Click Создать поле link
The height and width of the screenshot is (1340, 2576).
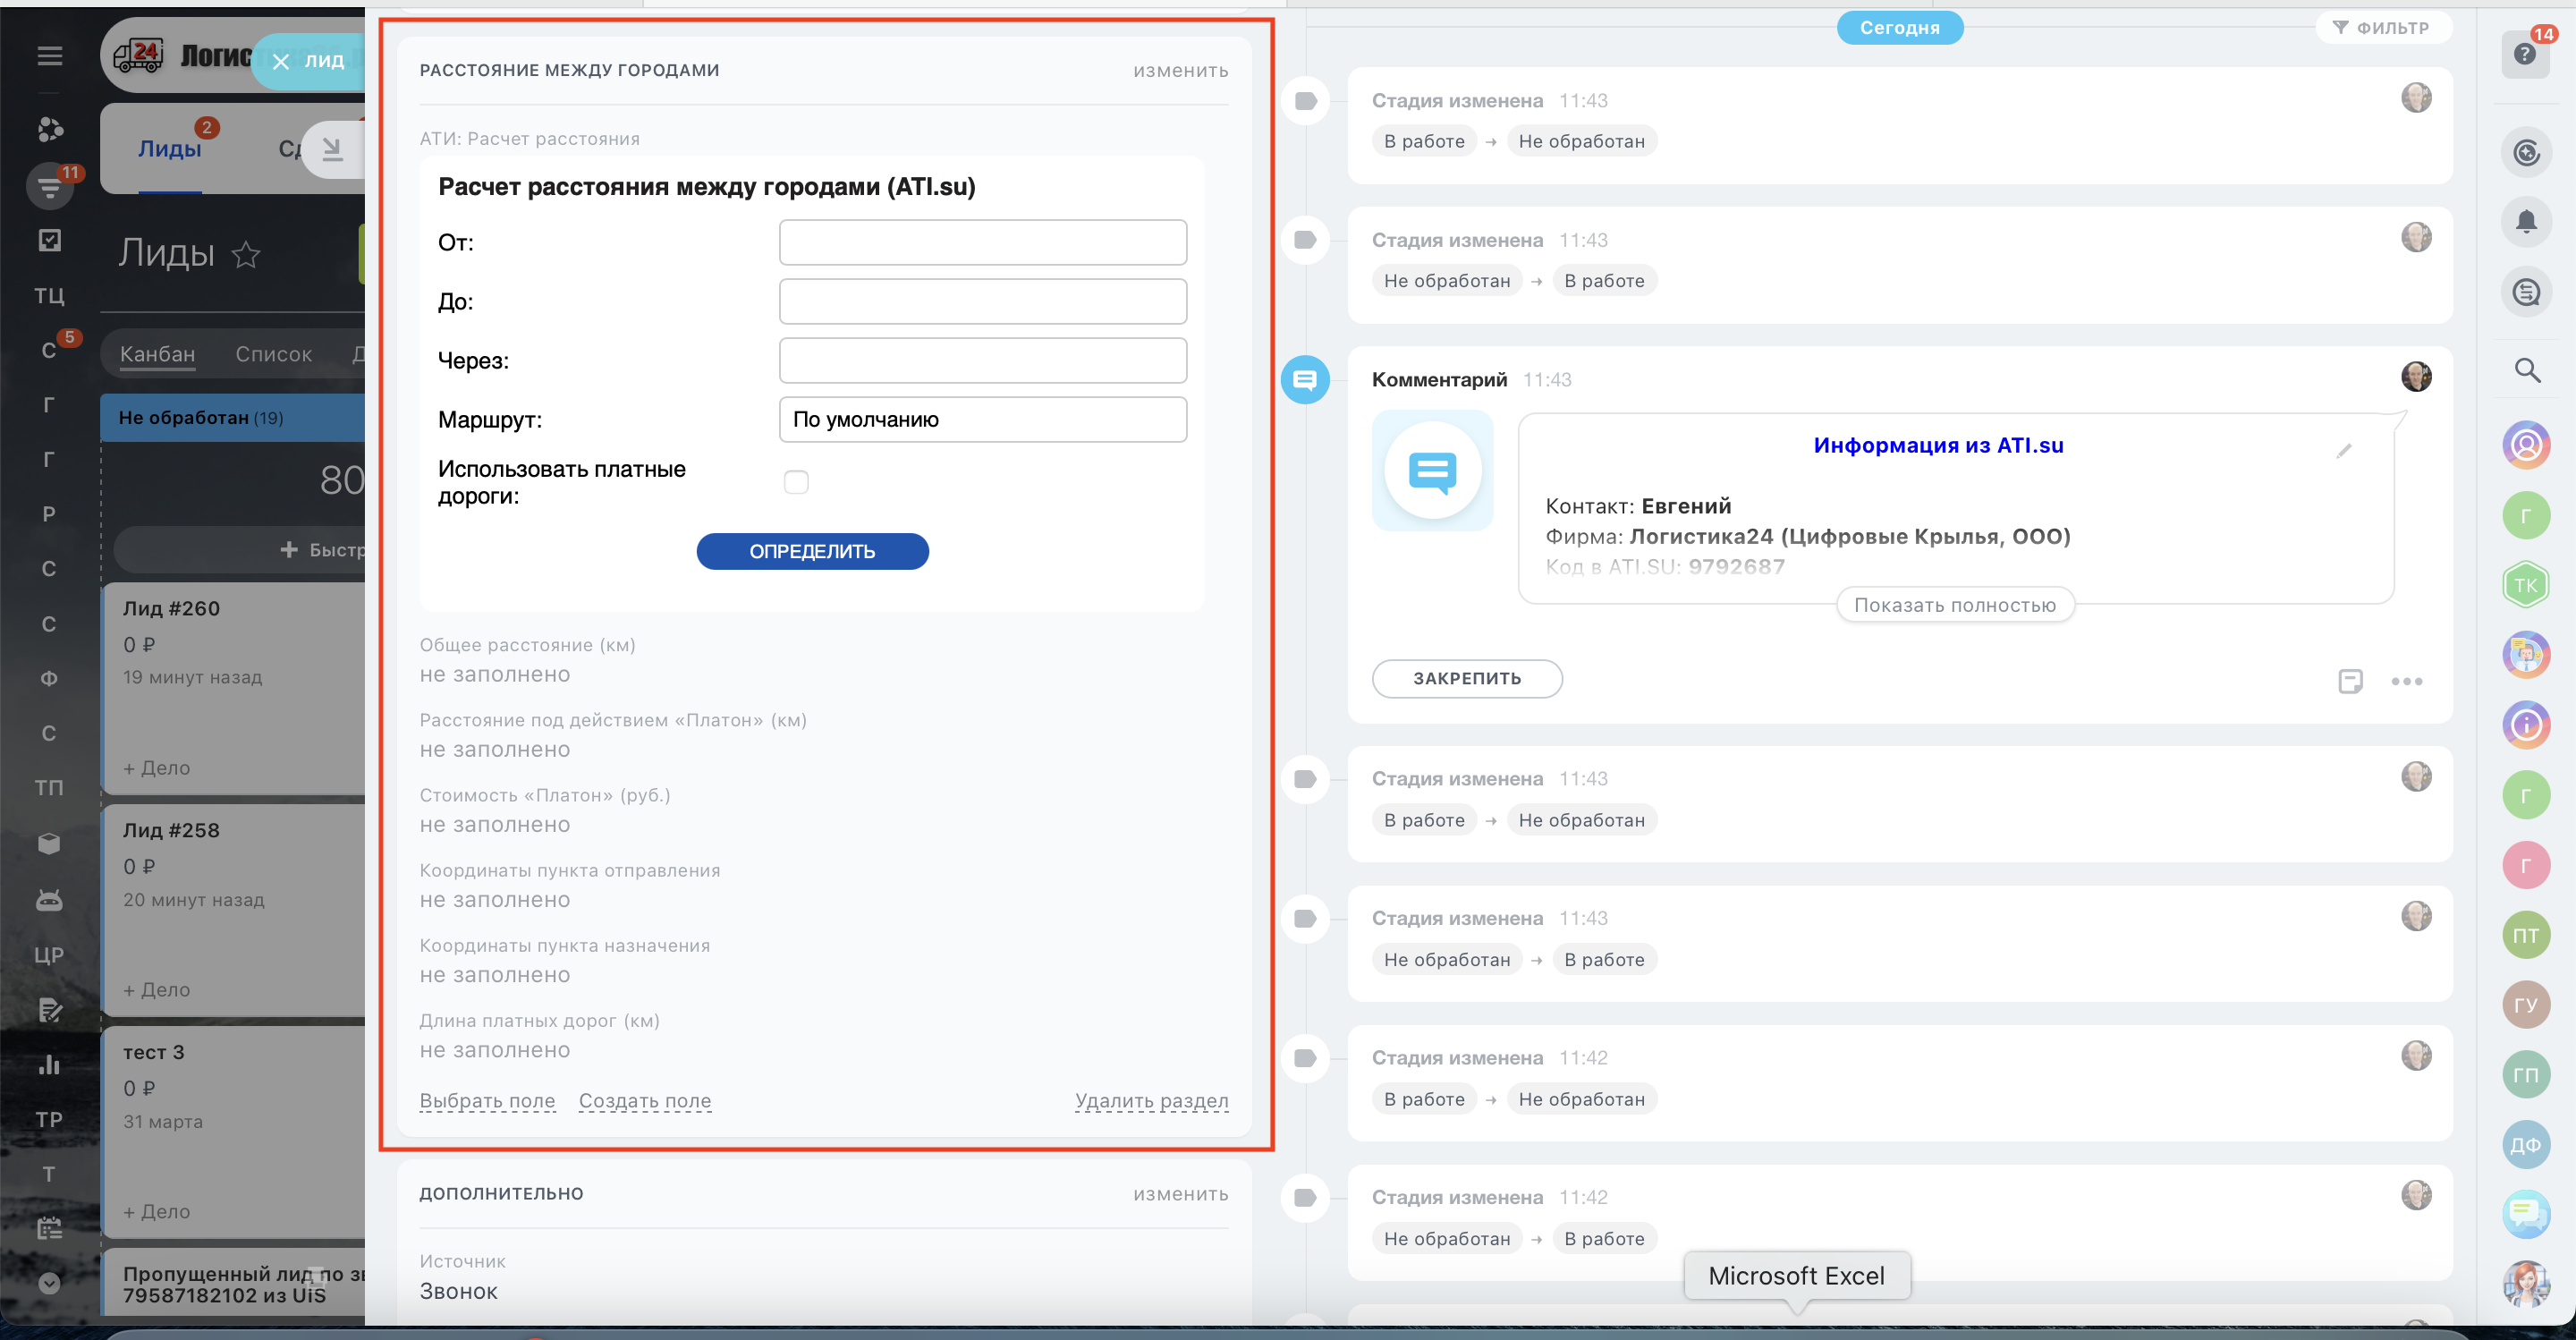[x=645, y=1101]
